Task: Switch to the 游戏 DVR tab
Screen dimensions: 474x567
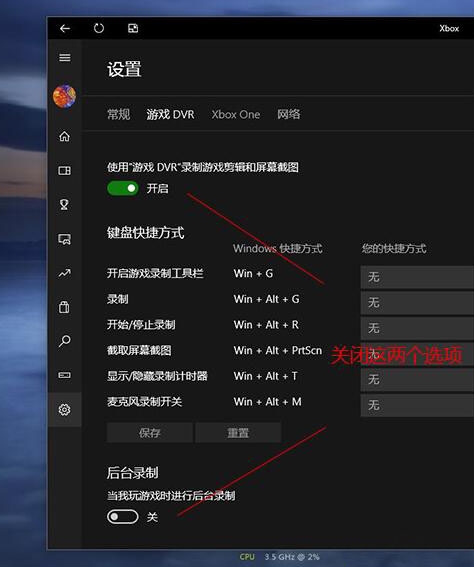Action: (x=170, y=114)
